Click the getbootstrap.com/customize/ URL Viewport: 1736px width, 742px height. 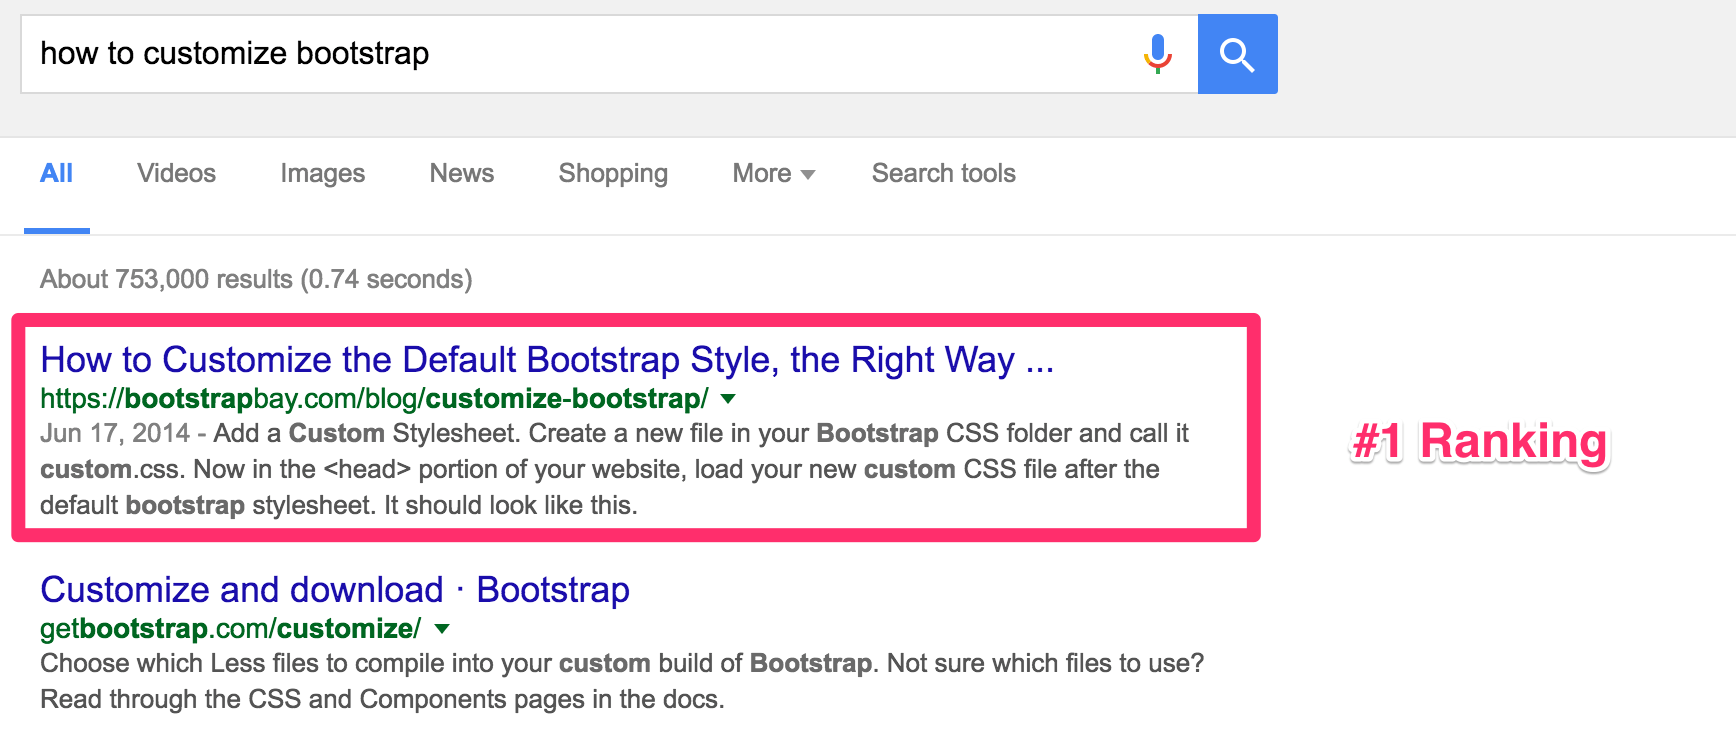point(230,629)
